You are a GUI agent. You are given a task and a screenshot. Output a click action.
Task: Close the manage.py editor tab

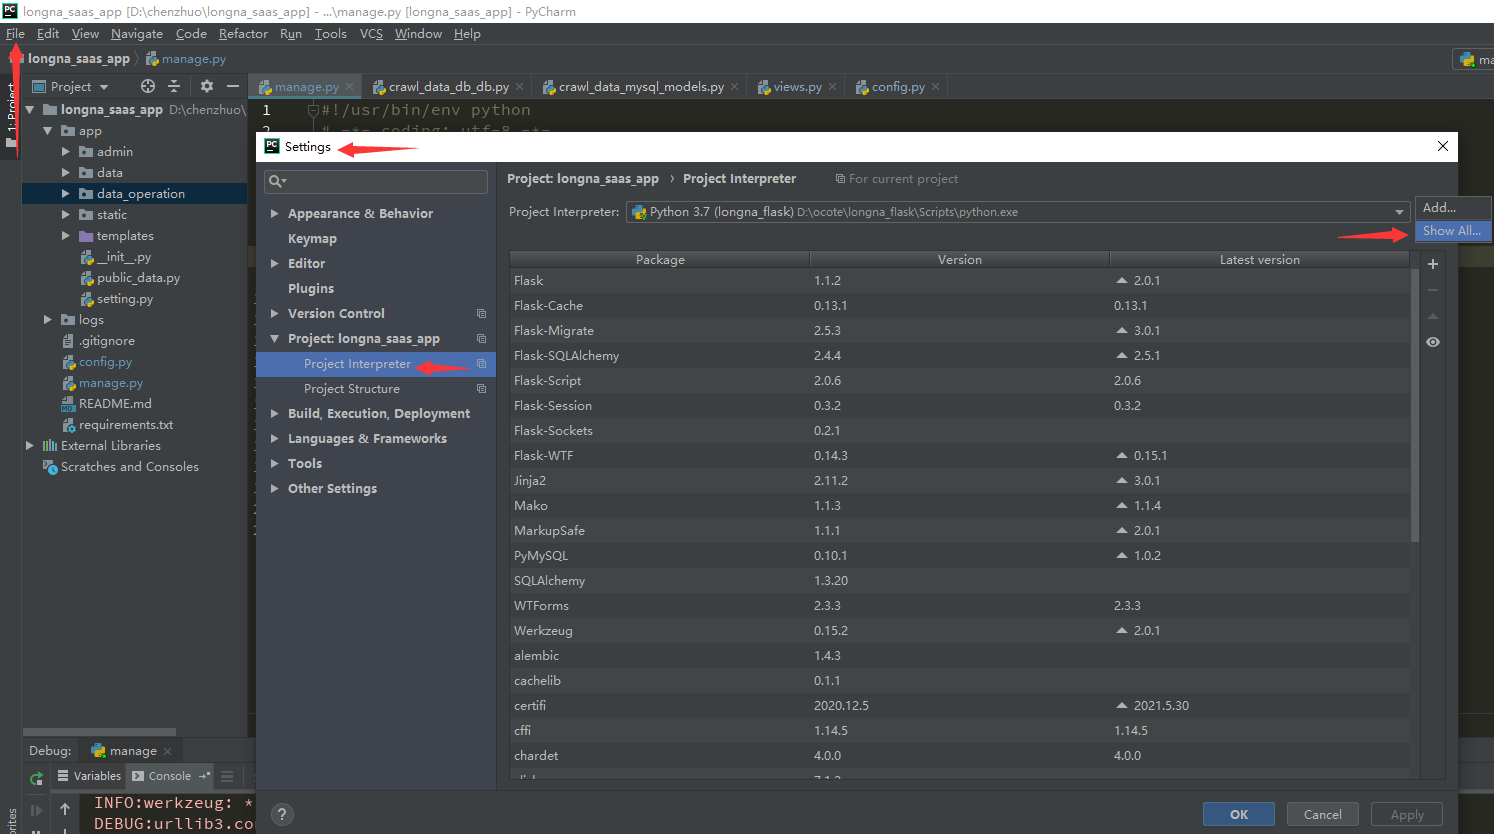pos(349,87)
